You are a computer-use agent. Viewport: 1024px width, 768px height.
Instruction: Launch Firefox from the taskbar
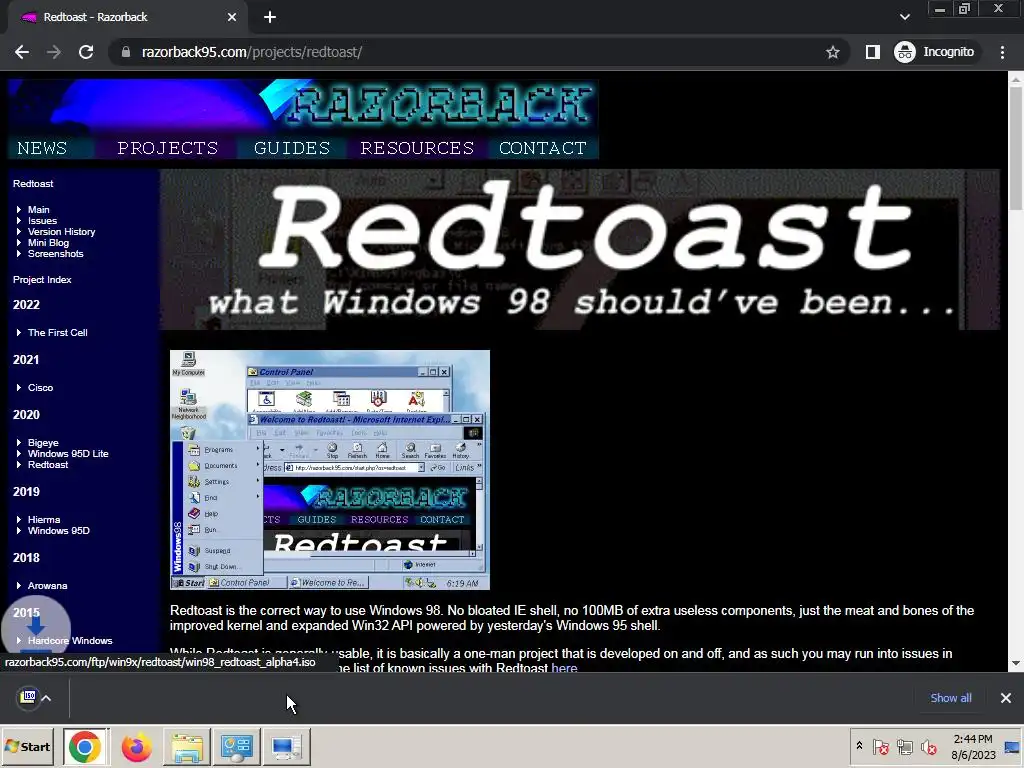pos(136,746)
